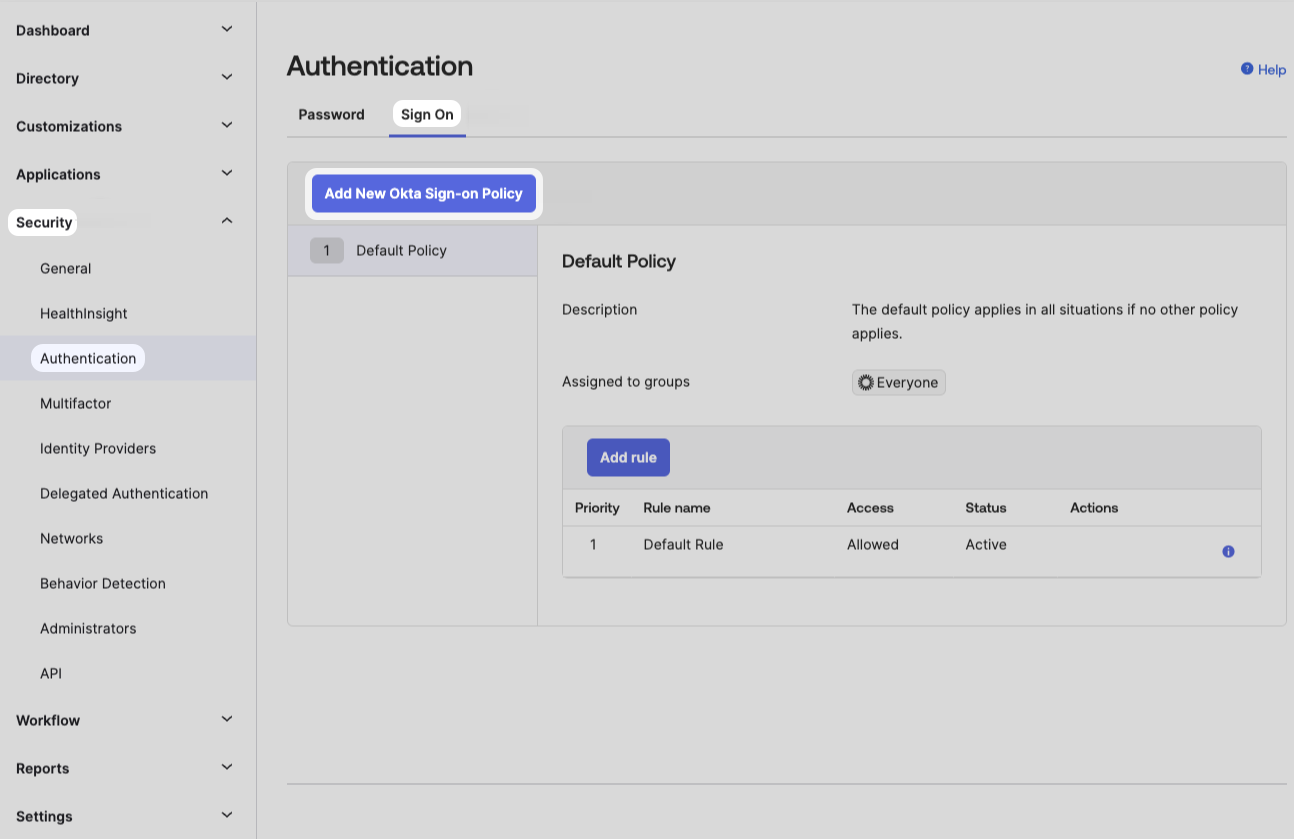Screen dimensions: 1294x839
Task: Select the Sign On tab
Action: (427, 114)
